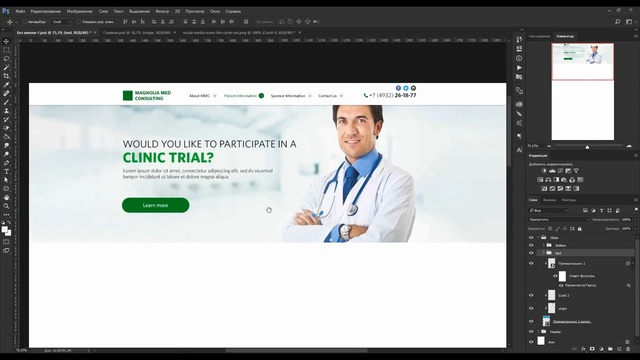
Task: Hide the text group layer
Action: 531,253
